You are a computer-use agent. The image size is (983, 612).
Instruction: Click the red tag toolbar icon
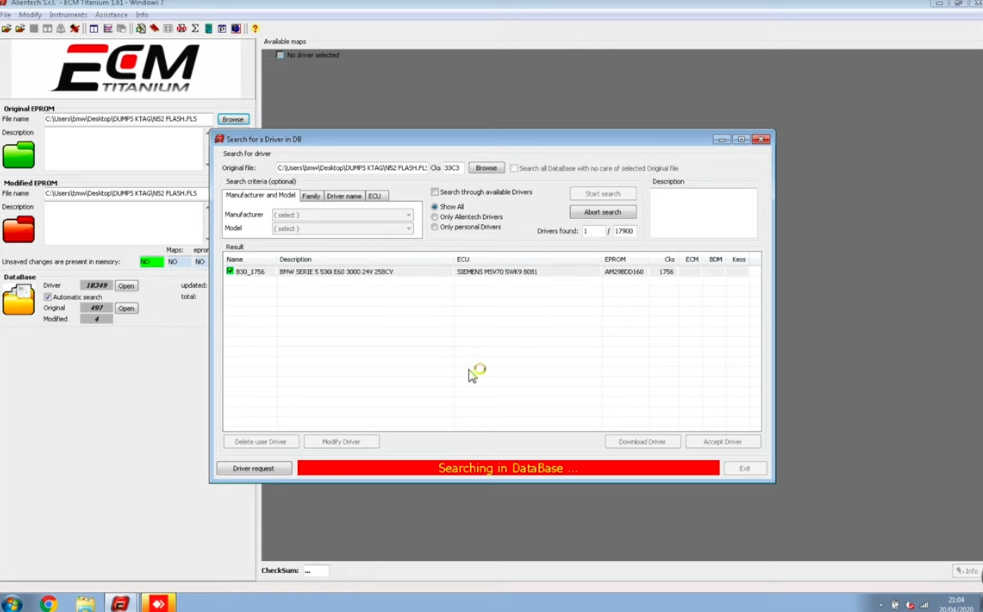tap(154, 29)
